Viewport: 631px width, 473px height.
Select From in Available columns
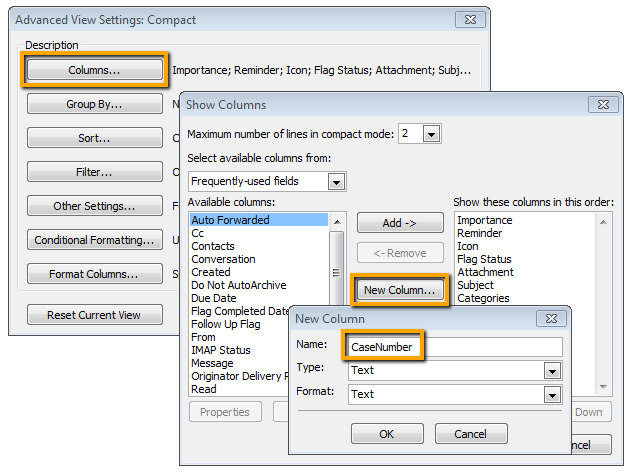pyautogui.click(x=240, y=337)
